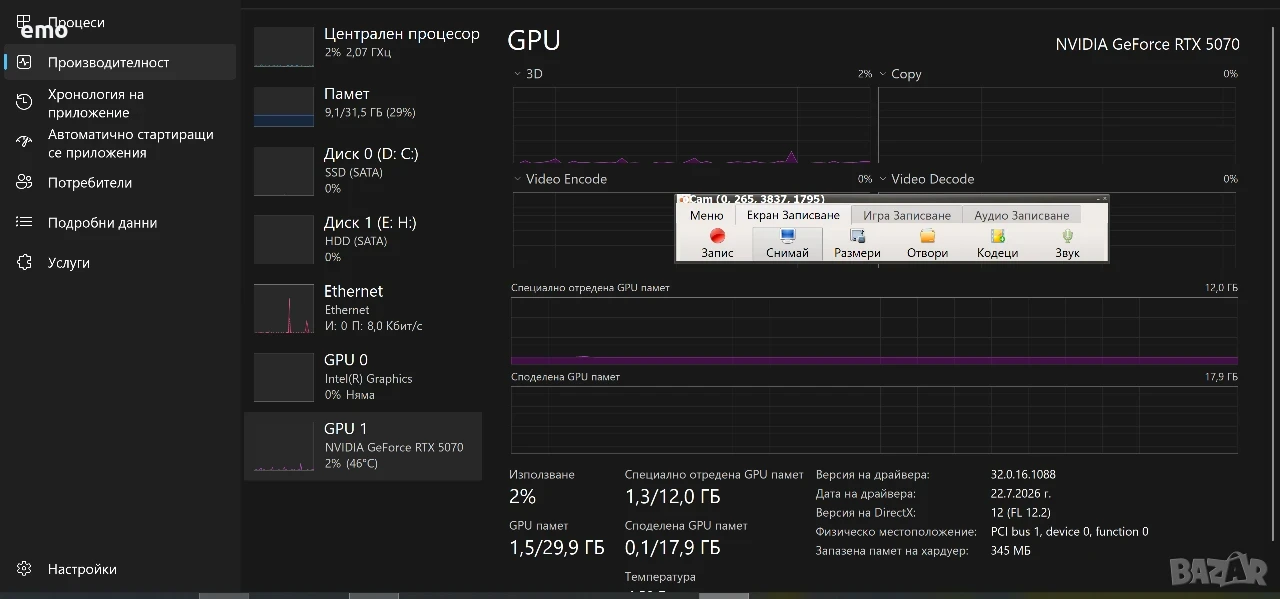Click the driver date 22.7.2026 г.

[x=1021, y=493]
